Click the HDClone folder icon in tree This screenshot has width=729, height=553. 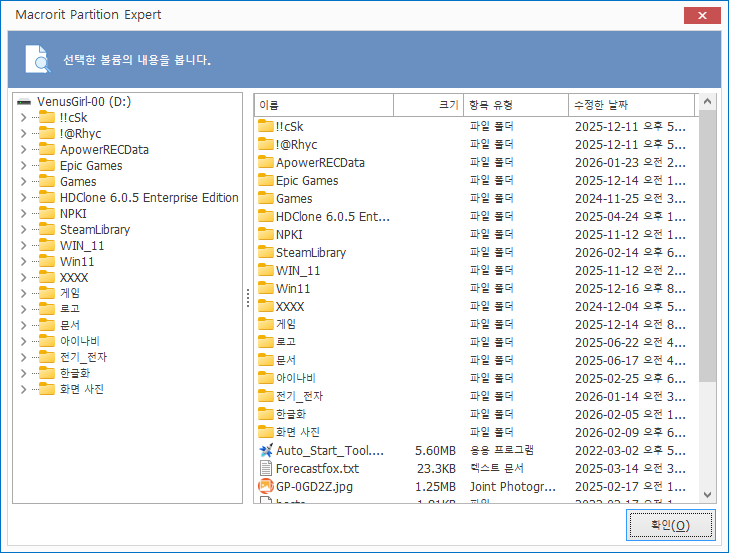[x=47, y=197]
